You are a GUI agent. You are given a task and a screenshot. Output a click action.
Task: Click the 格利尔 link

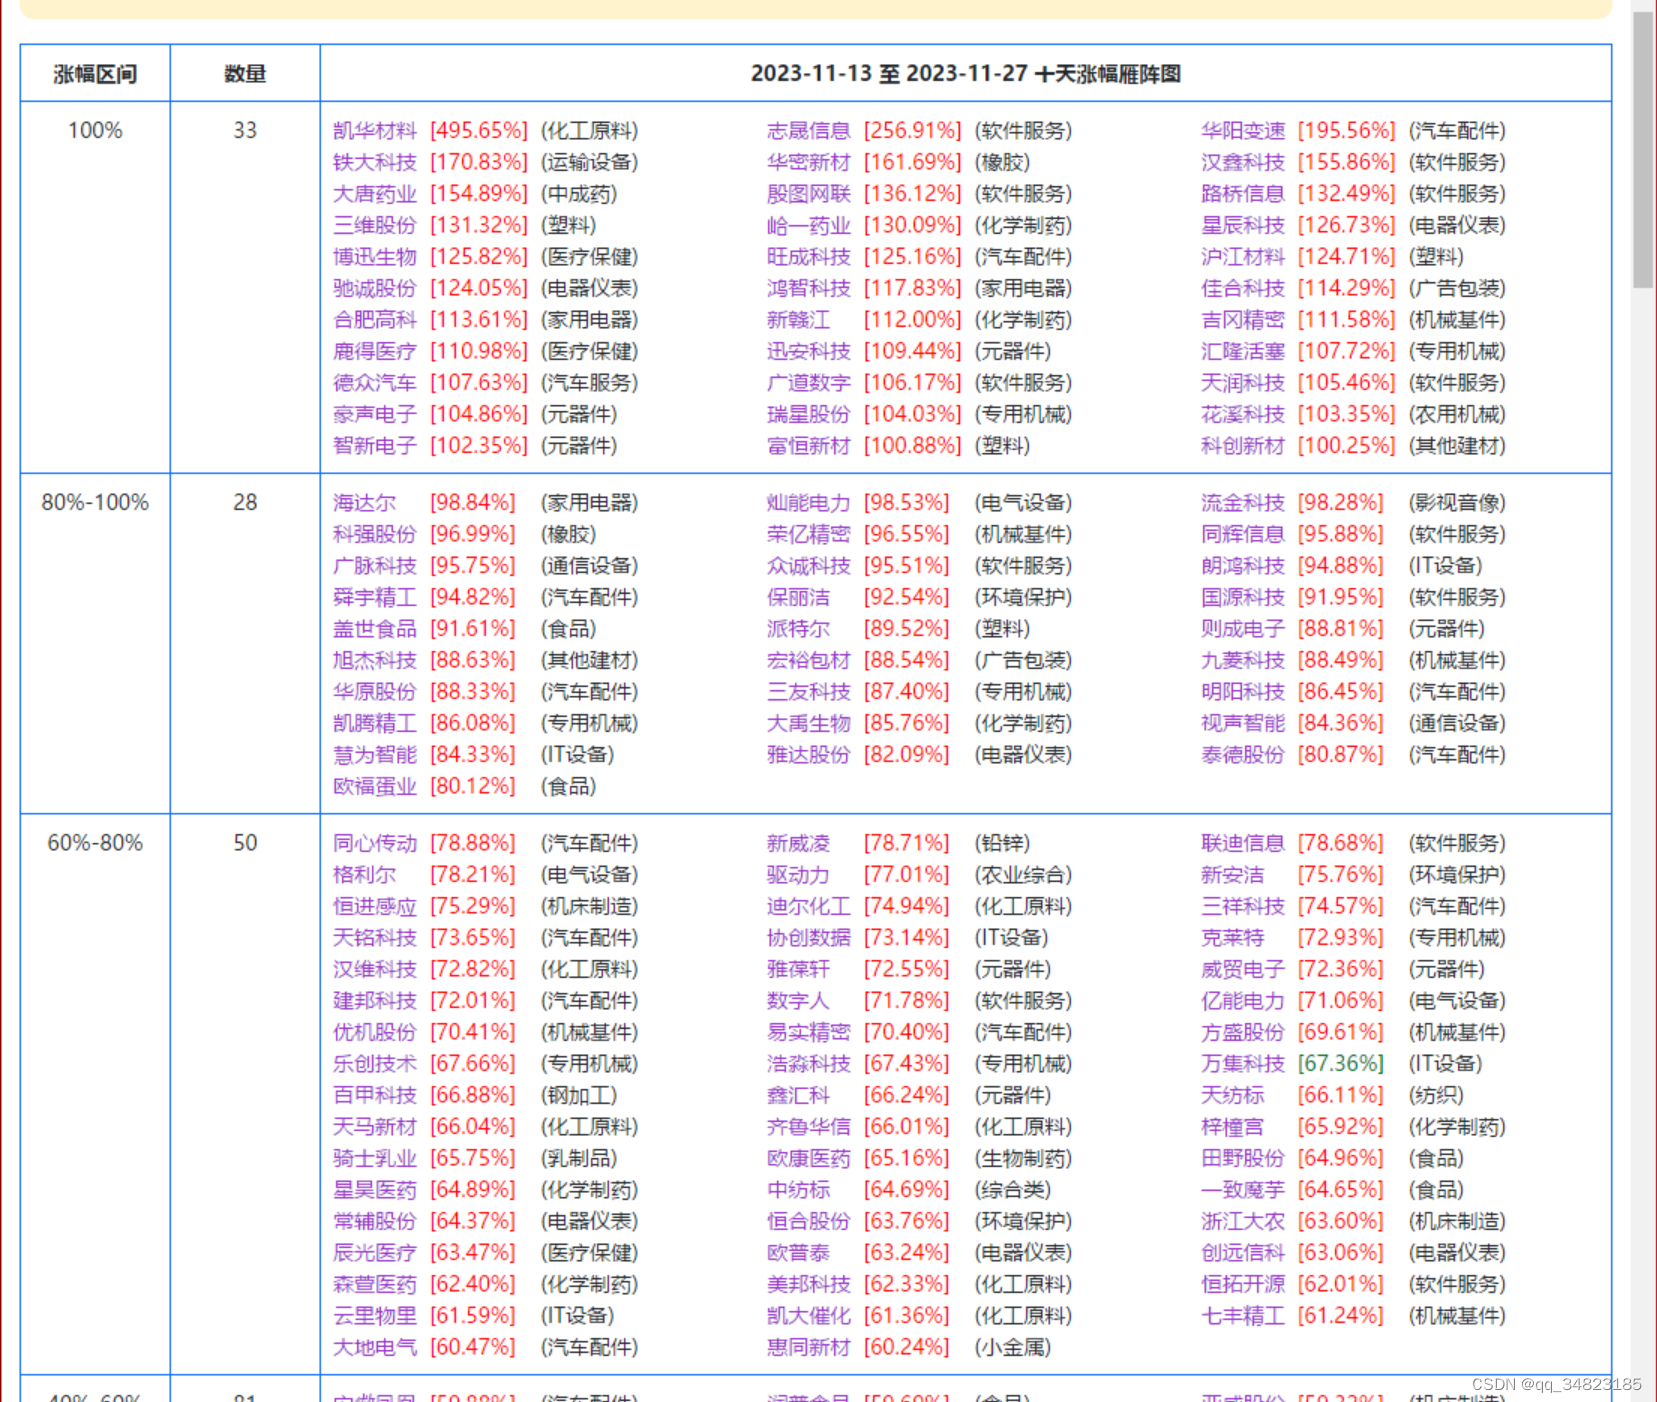(x=365, y=875)
